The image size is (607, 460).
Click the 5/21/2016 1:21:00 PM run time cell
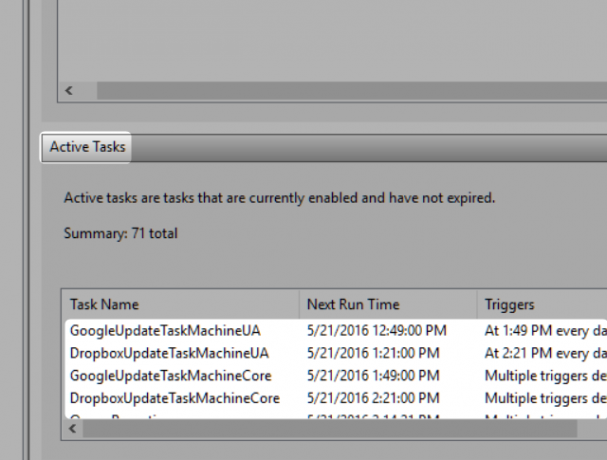point(373,353)
